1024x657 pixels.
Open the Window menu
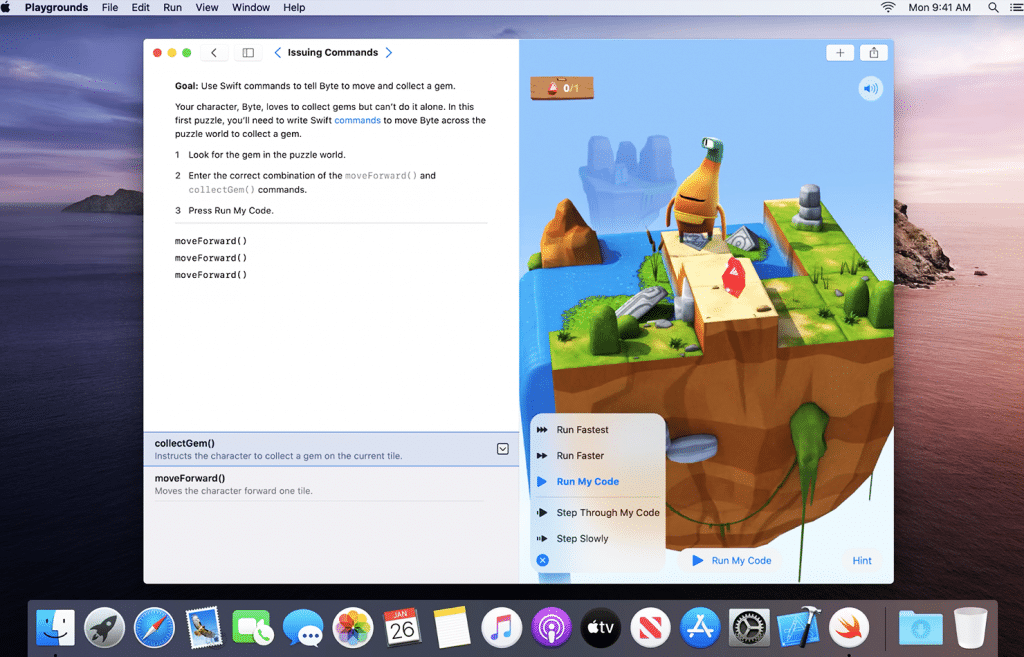(x=250, y=7)
